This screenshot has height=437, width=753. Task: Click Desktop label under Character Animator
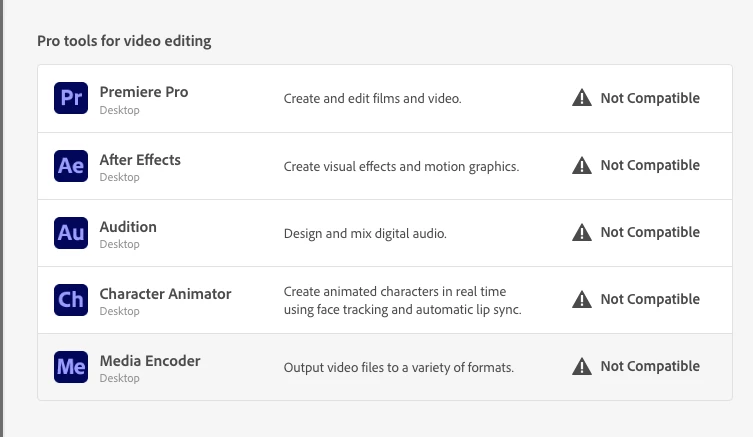tap(120, 311)
